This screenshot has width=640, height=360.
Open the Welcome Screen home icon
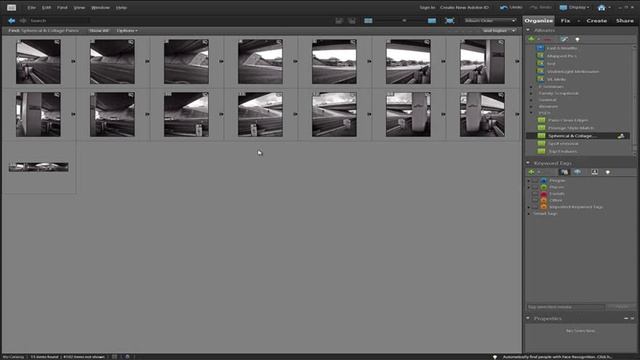point(601,7)
